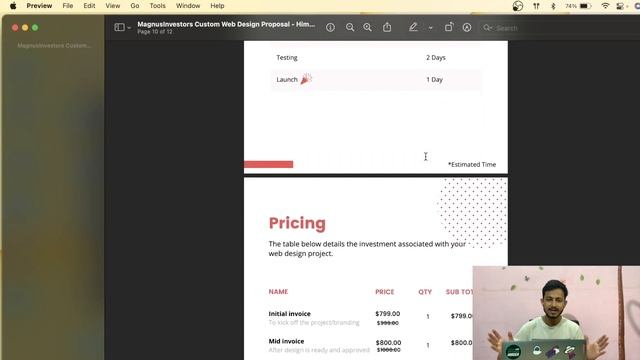Open the Share button
The width and height of the screenshot is (640, 360).
[387, 27]
